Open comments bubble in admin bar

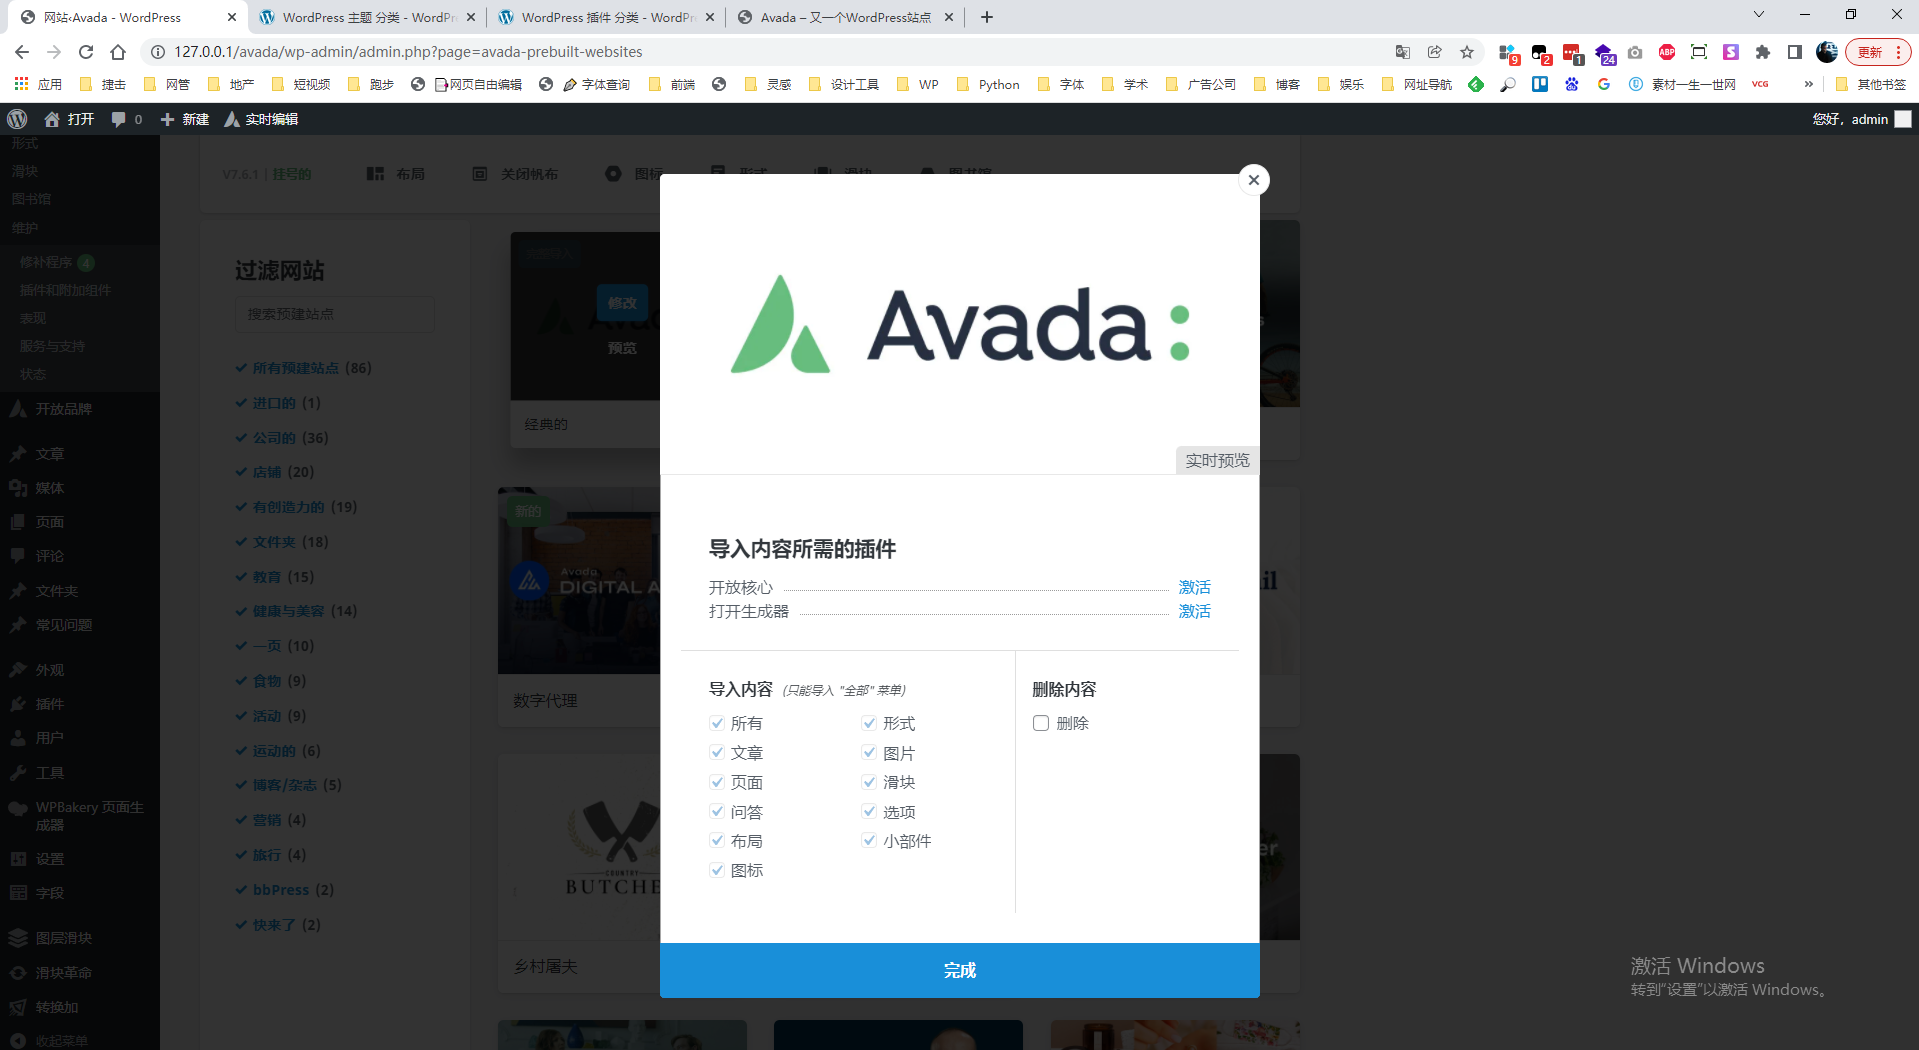[126, 119]
